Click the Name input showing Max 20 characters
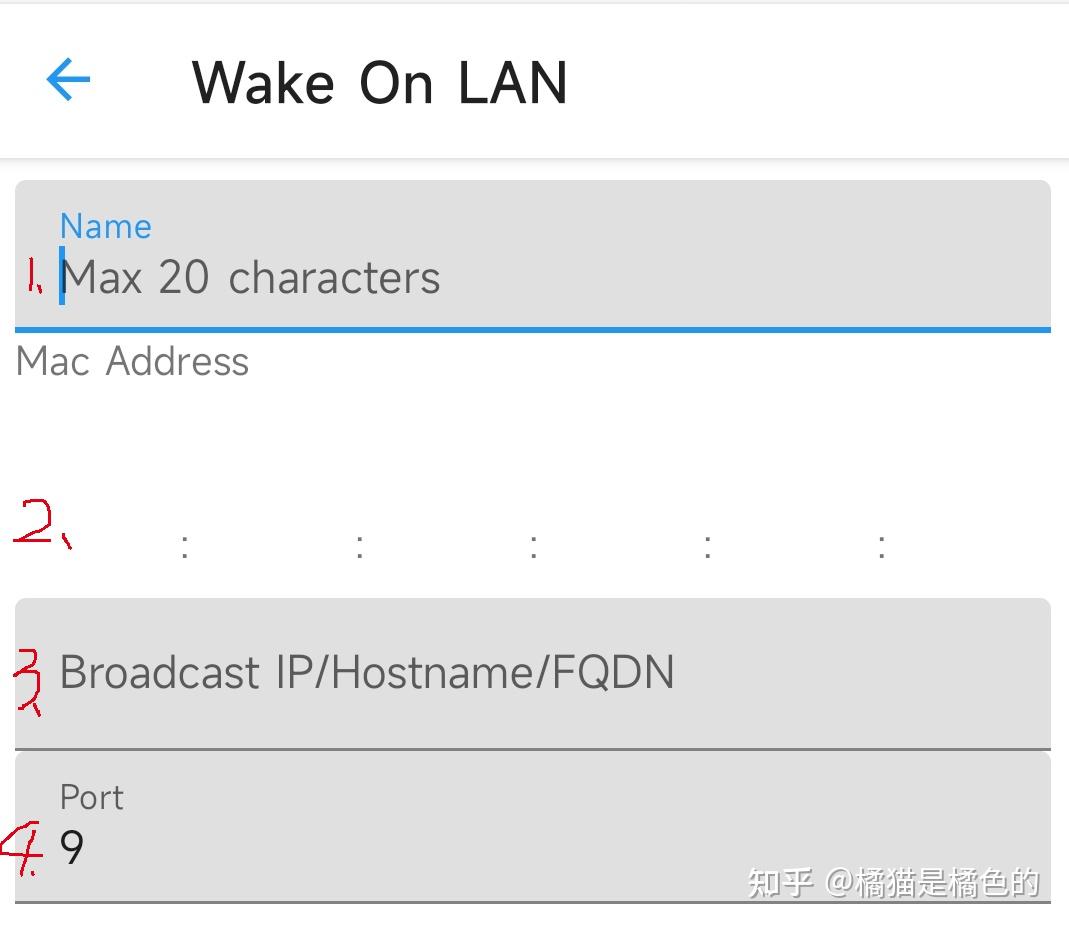Screen dimensions: 1069x928 (x=250, y=278)
